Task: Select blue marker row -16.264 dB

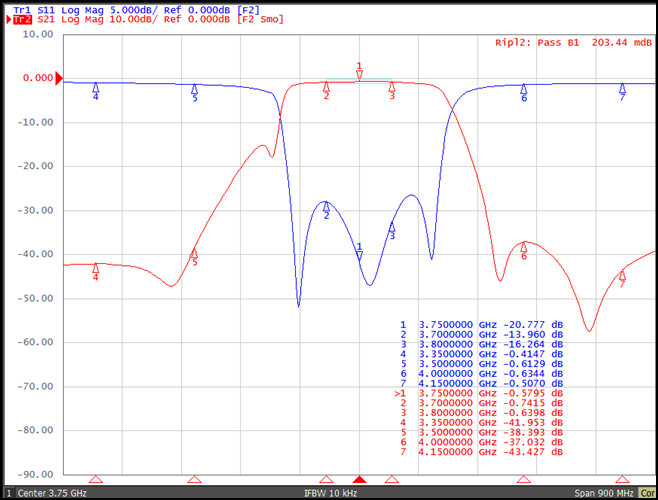Action: 481,344
